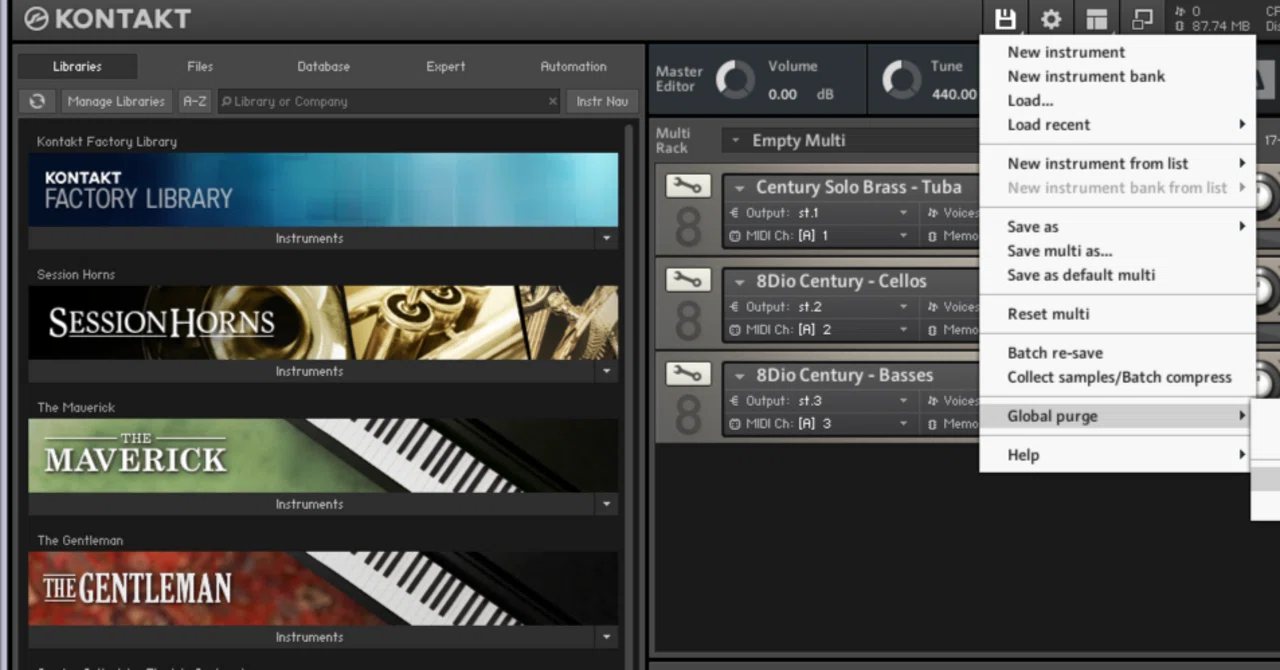Toggle Instr Nav pane
Viewport: 1280px width, 670px height.
point(602,101)
